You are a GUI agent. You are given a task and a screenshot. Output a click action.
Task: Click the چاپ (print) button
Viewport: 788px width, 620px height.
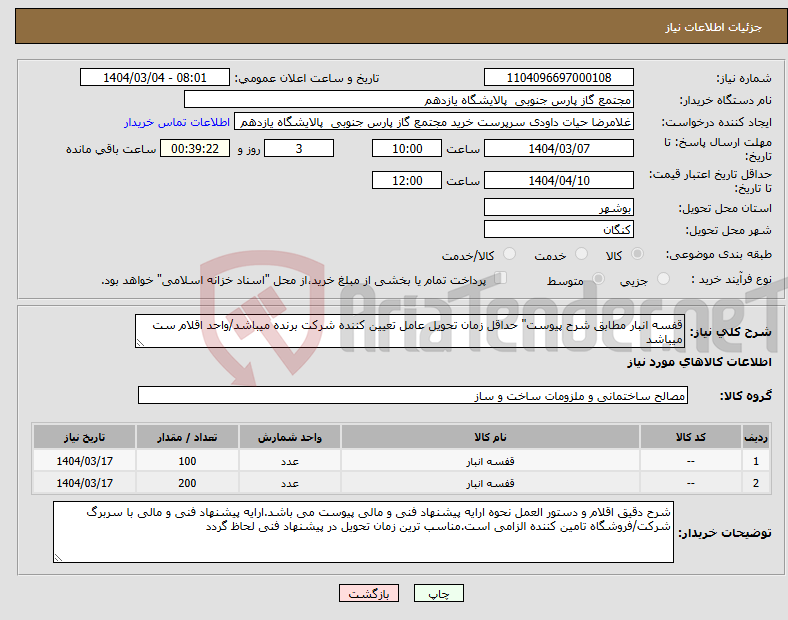[x=438, y=593]
